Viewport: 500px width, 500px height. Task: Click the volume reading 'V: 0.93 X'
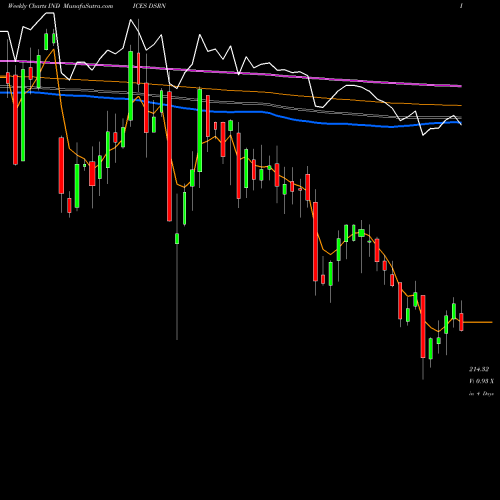(x=481, y=381)
